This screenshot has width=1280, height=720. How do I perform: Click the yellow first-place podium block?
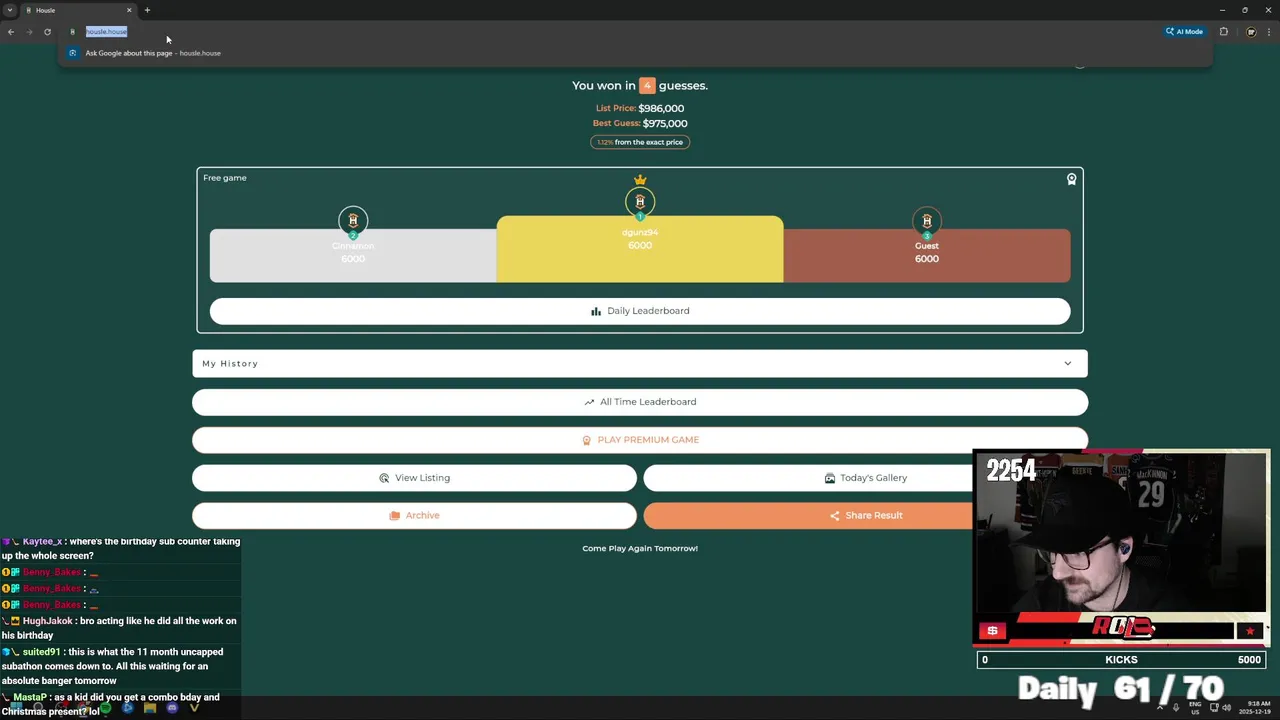[640, 249]
